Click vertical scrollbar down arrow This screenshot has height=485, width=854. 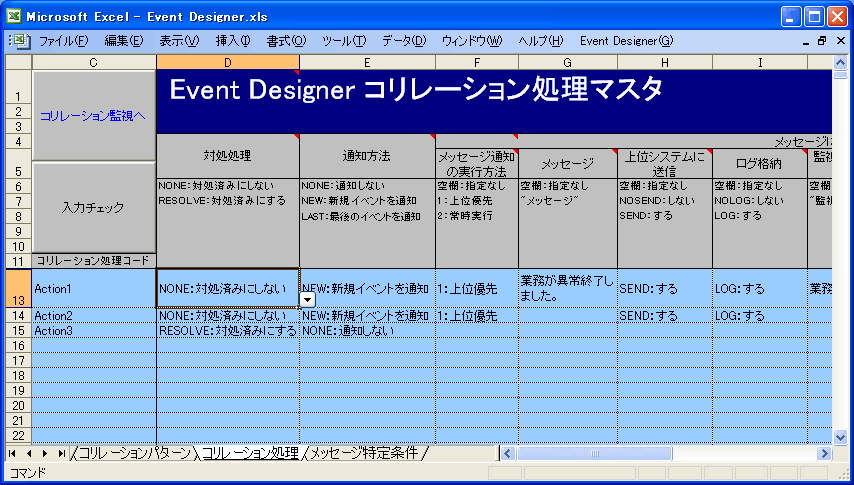[x=840, y=436]
